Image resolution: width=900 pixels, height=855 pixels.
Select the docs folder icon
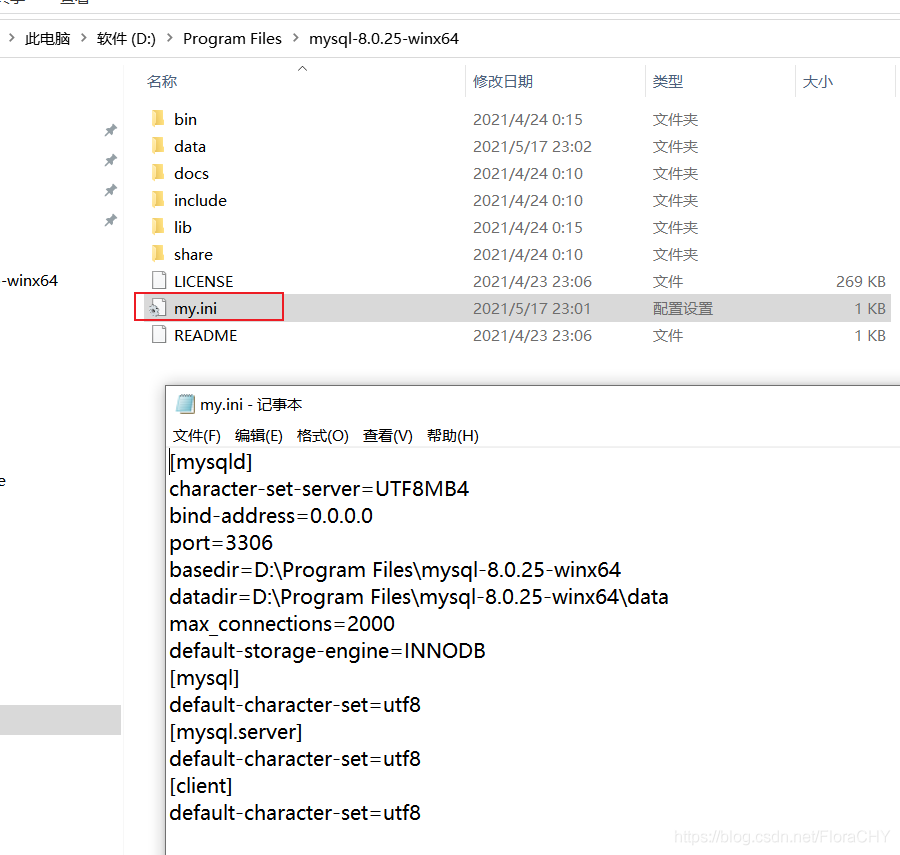(158, 173)
